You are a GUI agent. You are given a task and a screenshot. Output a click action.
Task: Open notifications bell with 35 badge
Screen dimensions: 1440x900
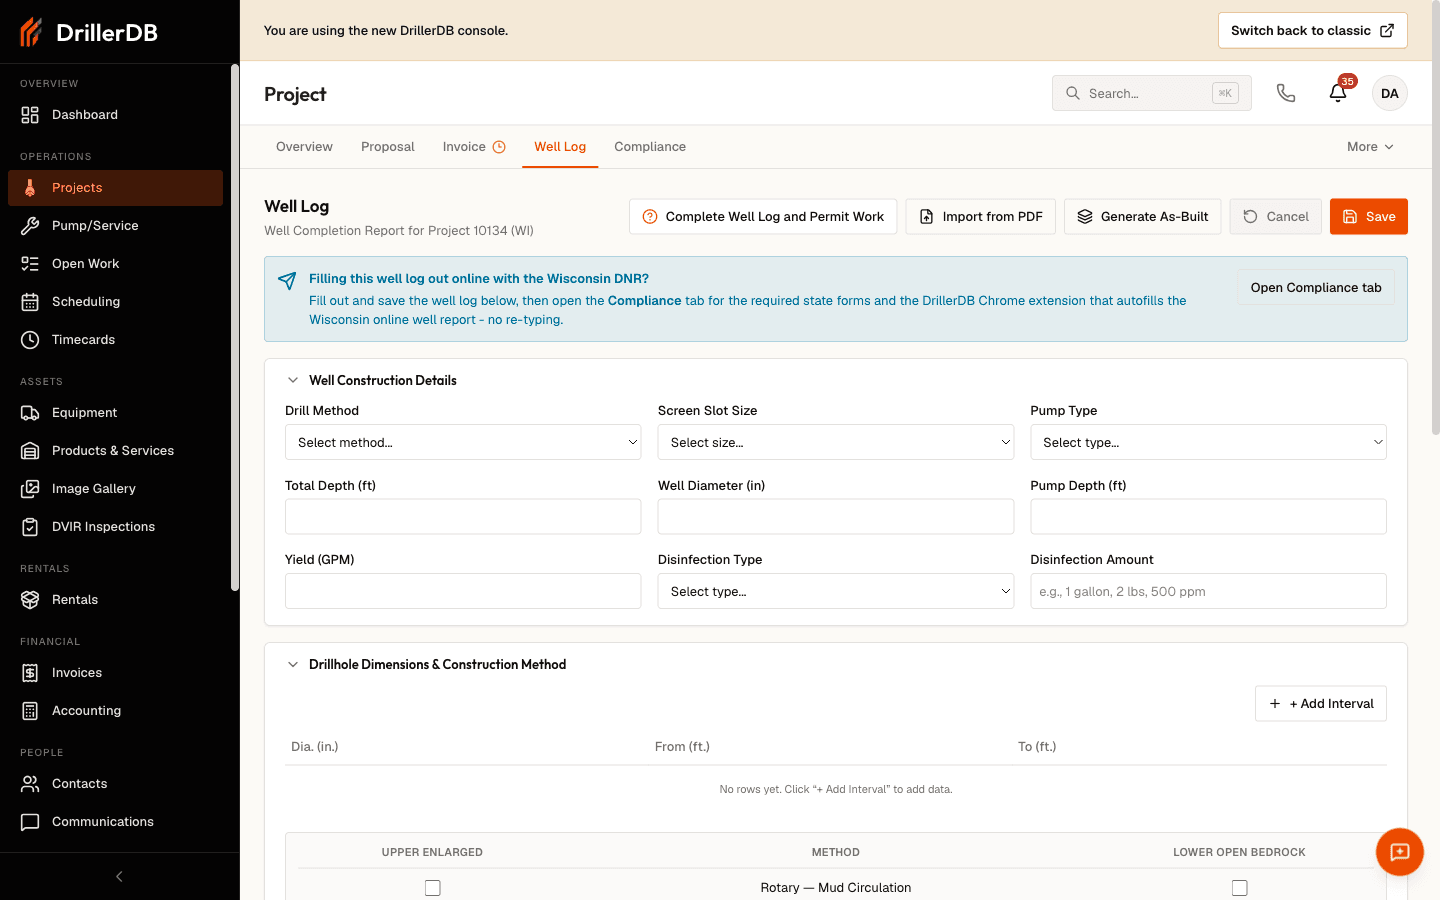1338,93
